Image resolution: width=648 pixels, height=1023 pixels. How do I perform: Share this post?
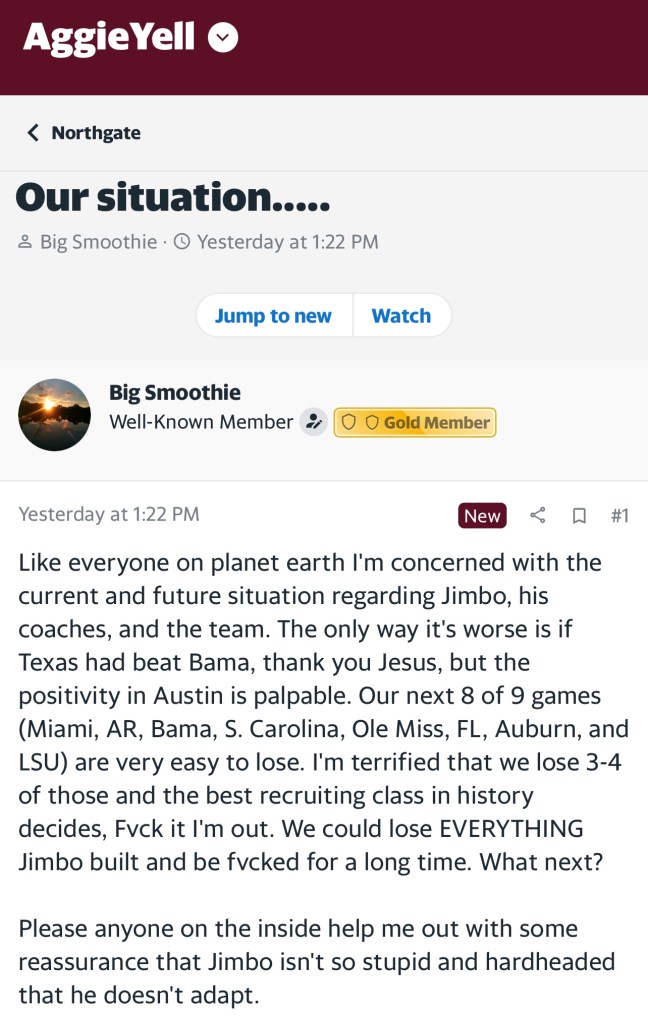click(538, 516)
